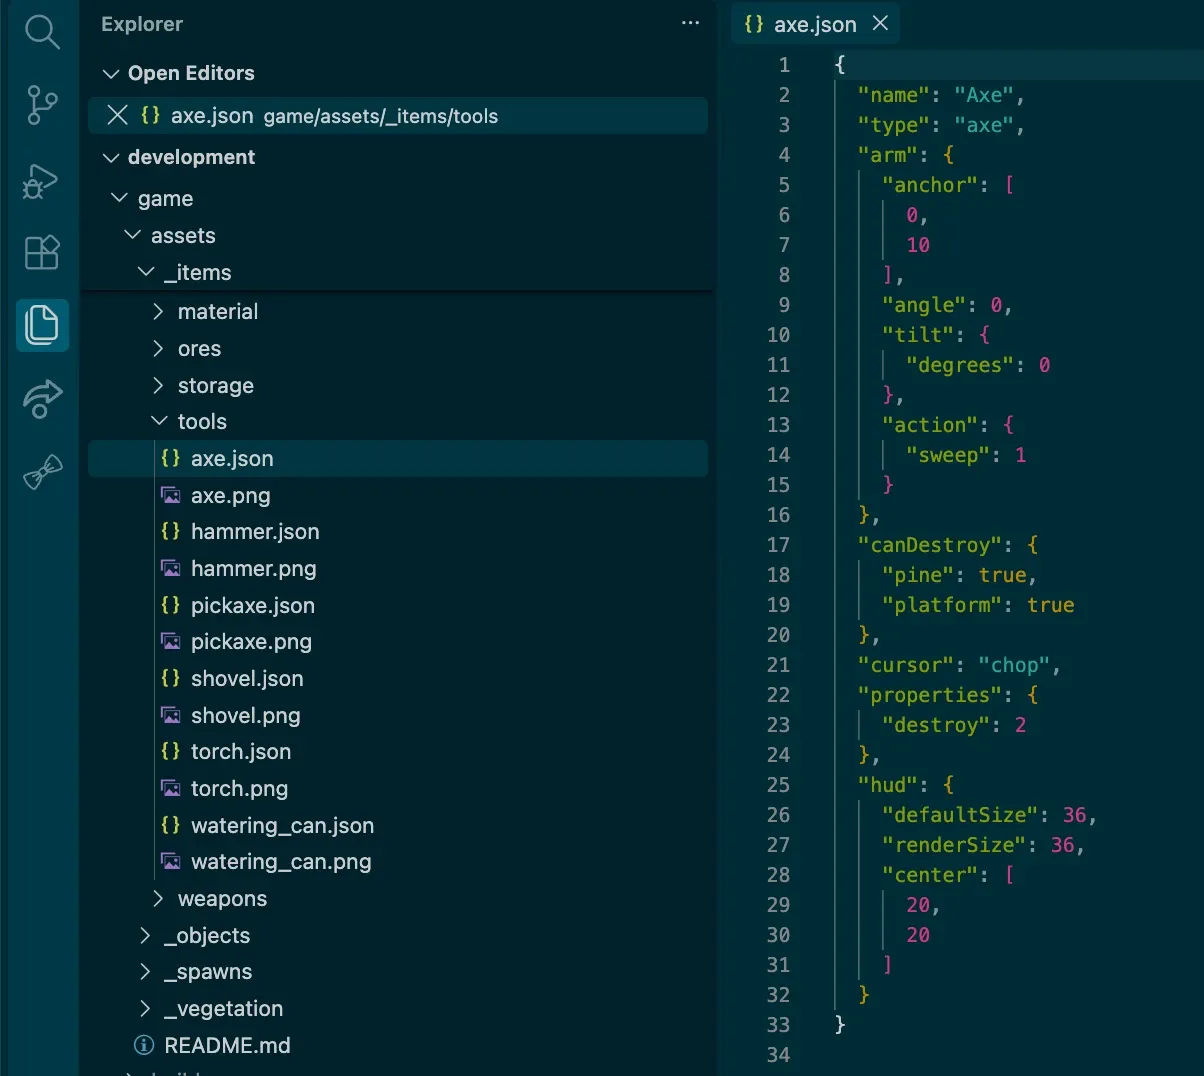Image resolution: width=1204 pixels, height=1076 pixels.
Task: Open Run and Debug view icon
Action: tap(41, 180)
